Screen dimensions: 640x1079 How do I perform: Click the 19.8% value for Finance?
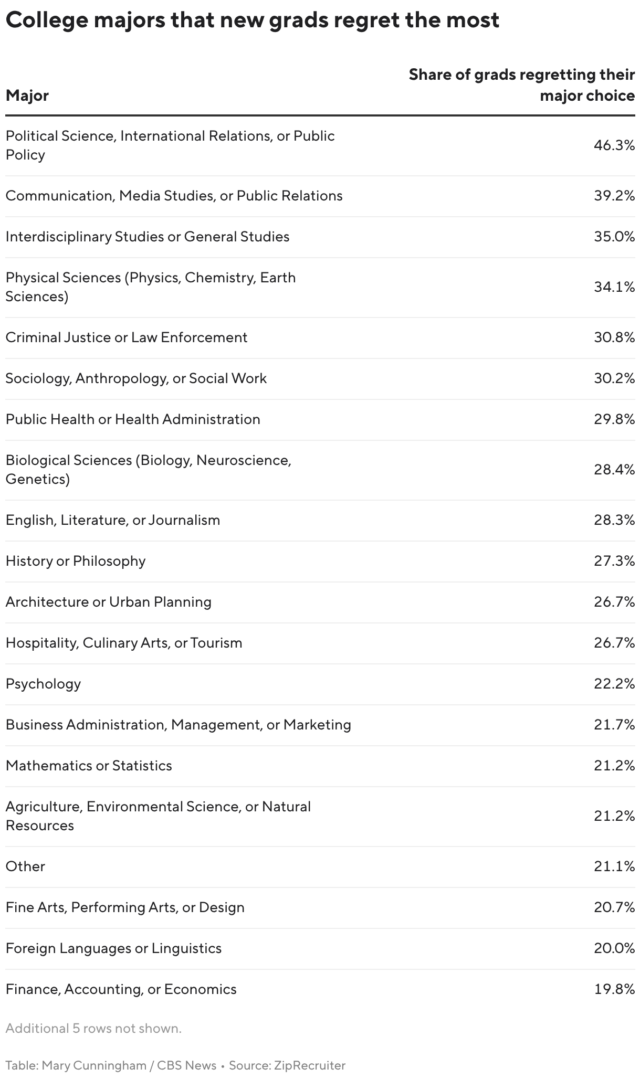(614, 989)
